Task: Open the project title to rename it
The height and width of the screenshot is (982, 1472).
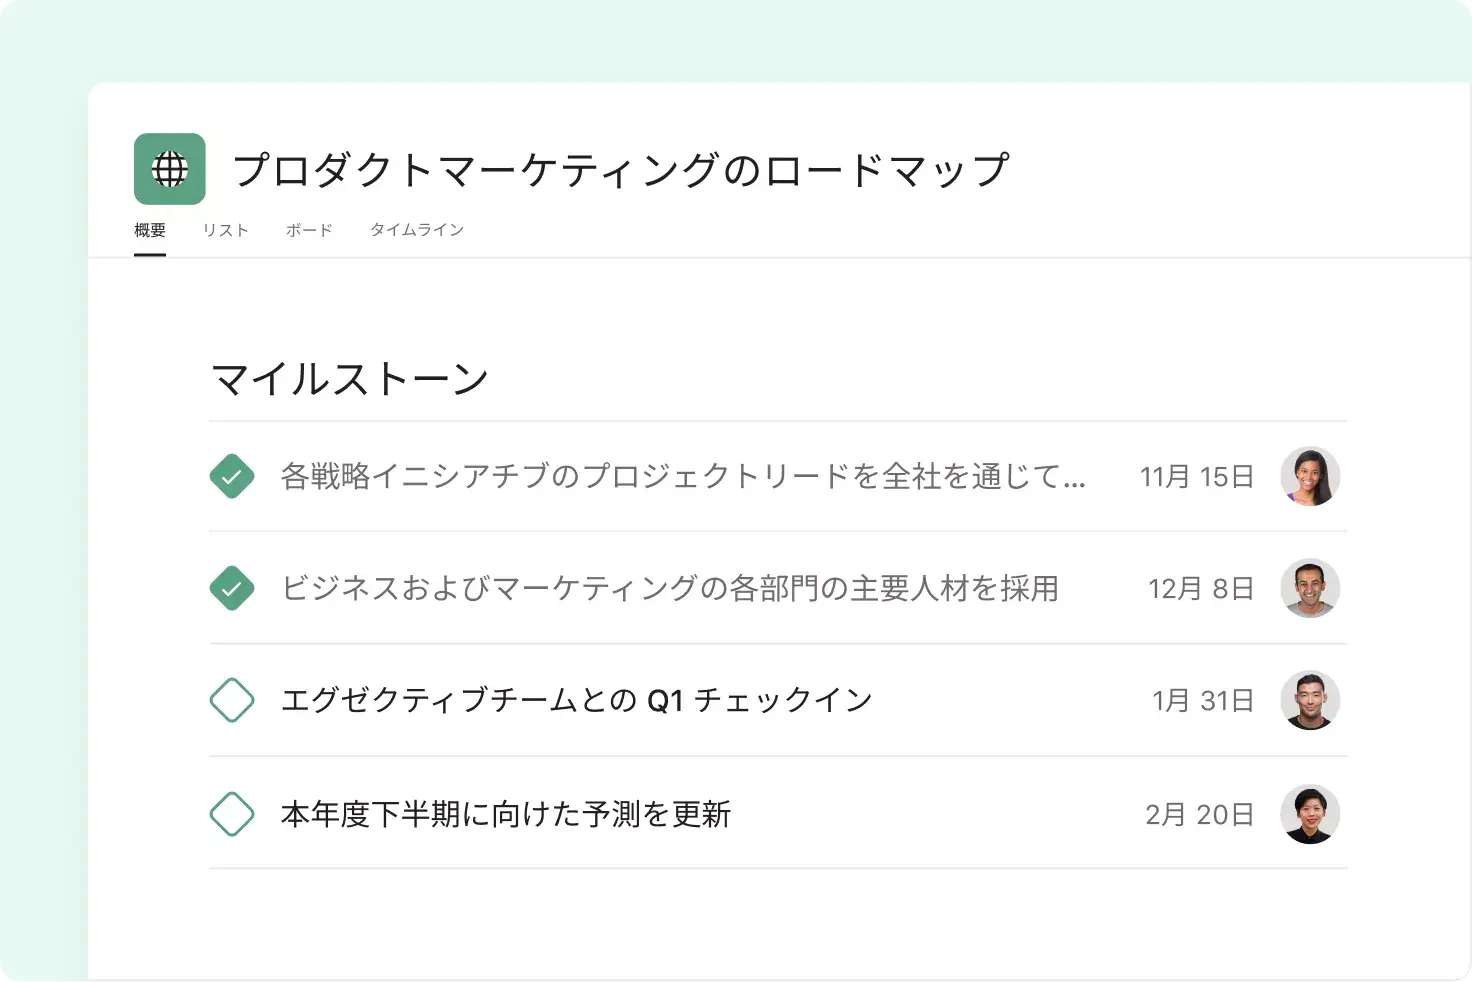Action: point(621,169)
